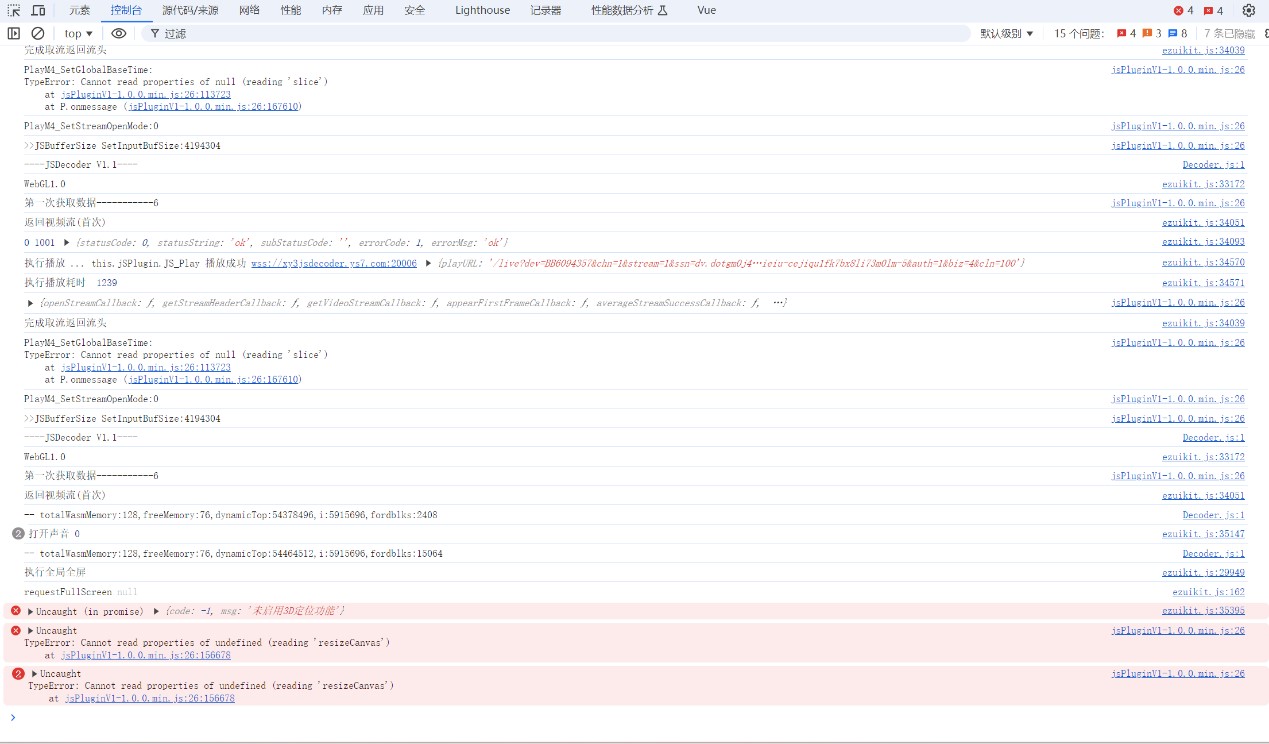Expand the playURL object entry

[x=428, y=263]
